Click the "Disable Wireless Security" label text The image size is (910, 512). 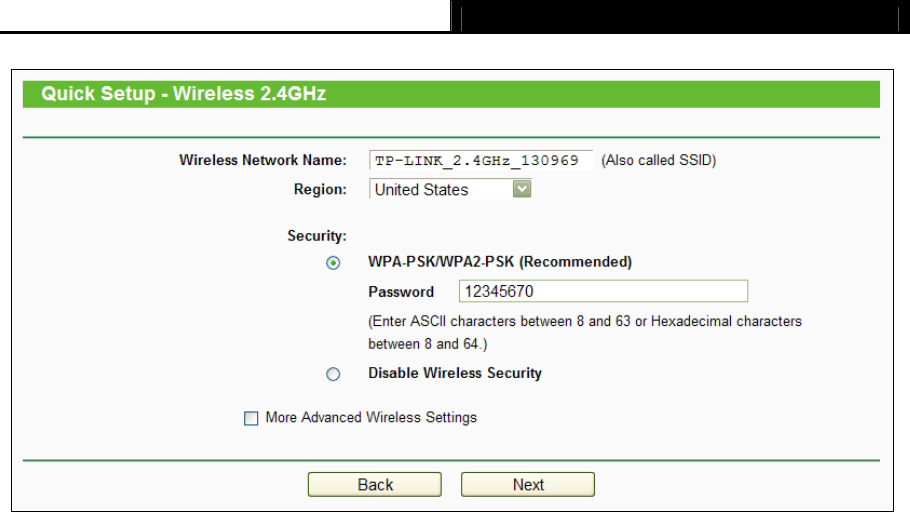coord(455,373)
